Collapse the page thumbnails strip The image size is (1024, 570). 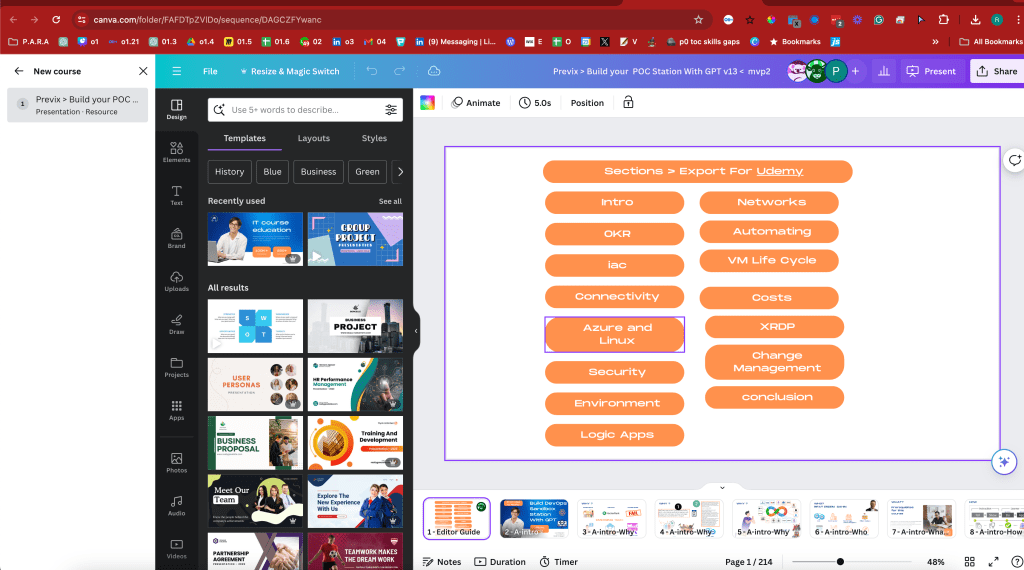pos(722,488)
